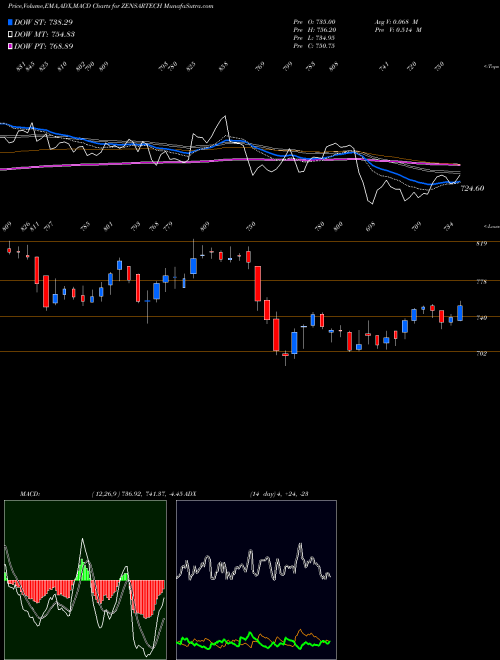
Task: Click the <Lows label on the right edge
Action: click(491, 226)
